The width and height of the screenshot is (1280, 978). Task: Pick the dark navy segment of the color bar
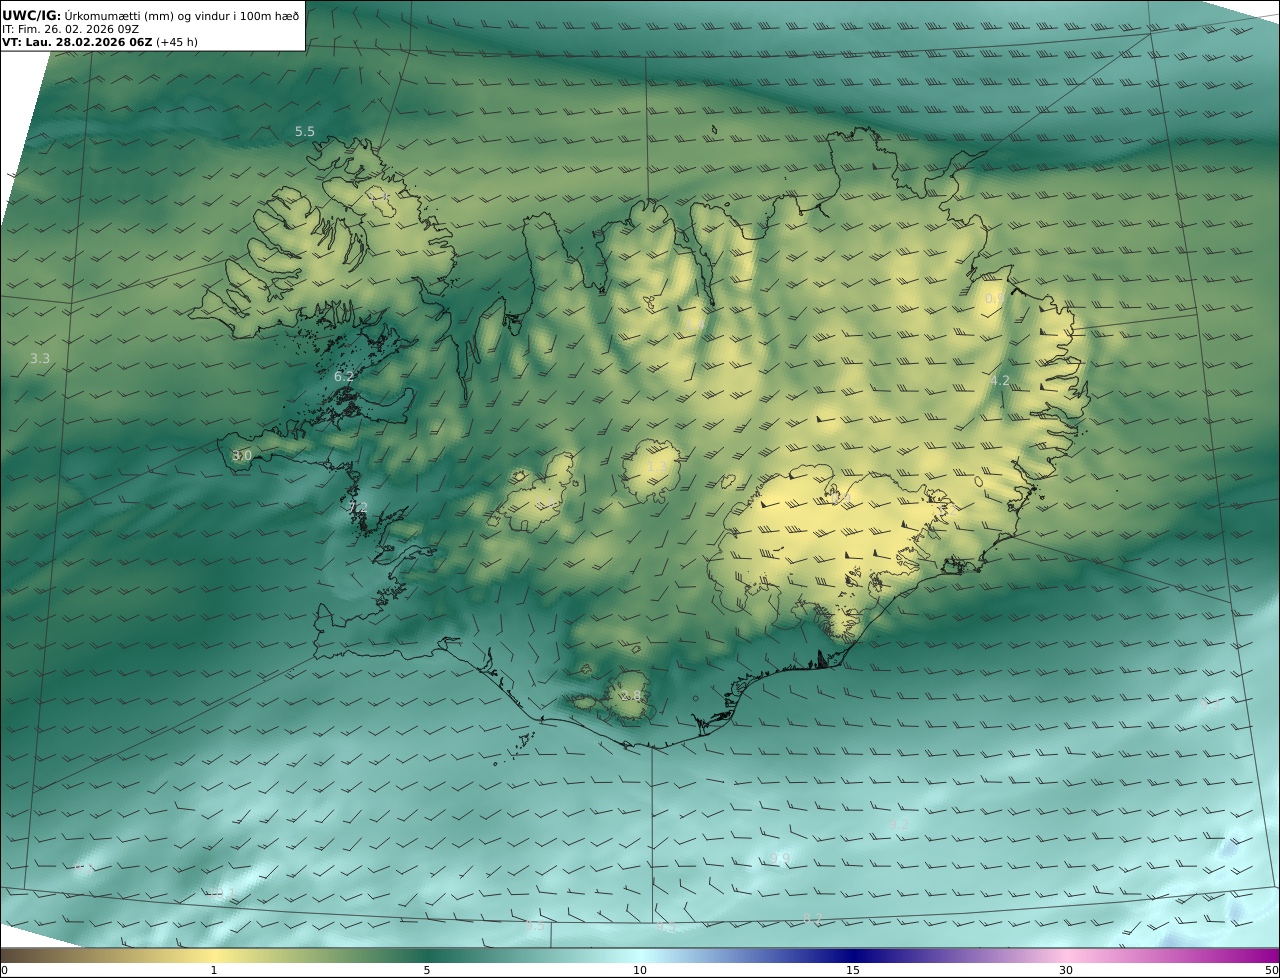click(850, 955)
